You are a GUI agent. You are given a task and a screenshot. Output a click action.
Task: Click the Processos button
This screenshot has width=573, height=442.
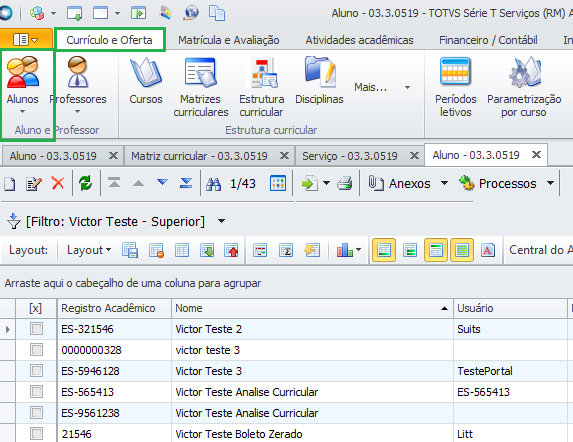[499, 183]
